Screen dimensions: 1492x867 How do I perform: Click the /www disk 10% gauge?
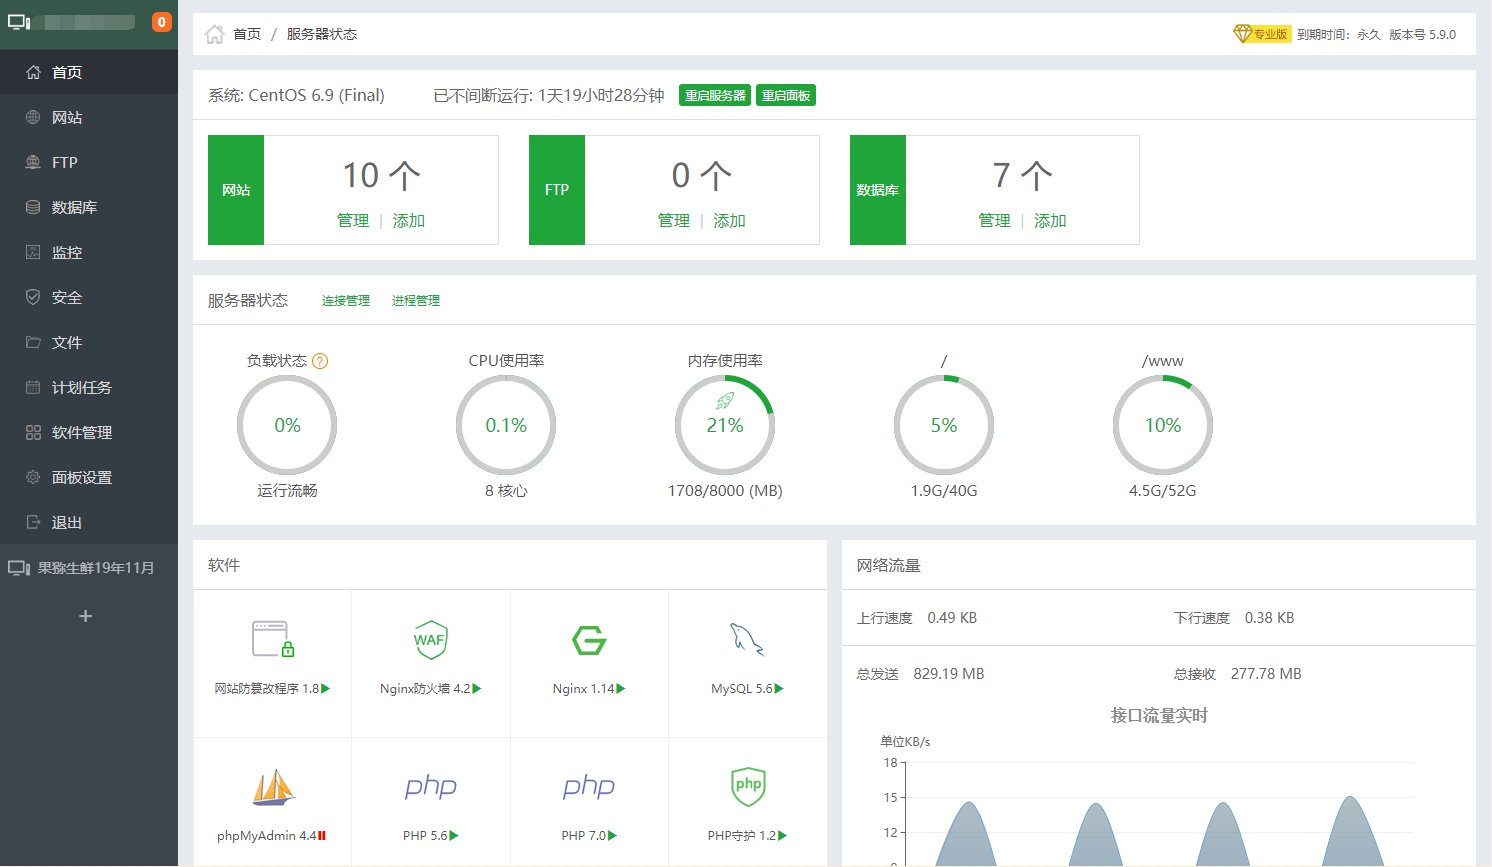point(1163,425)
